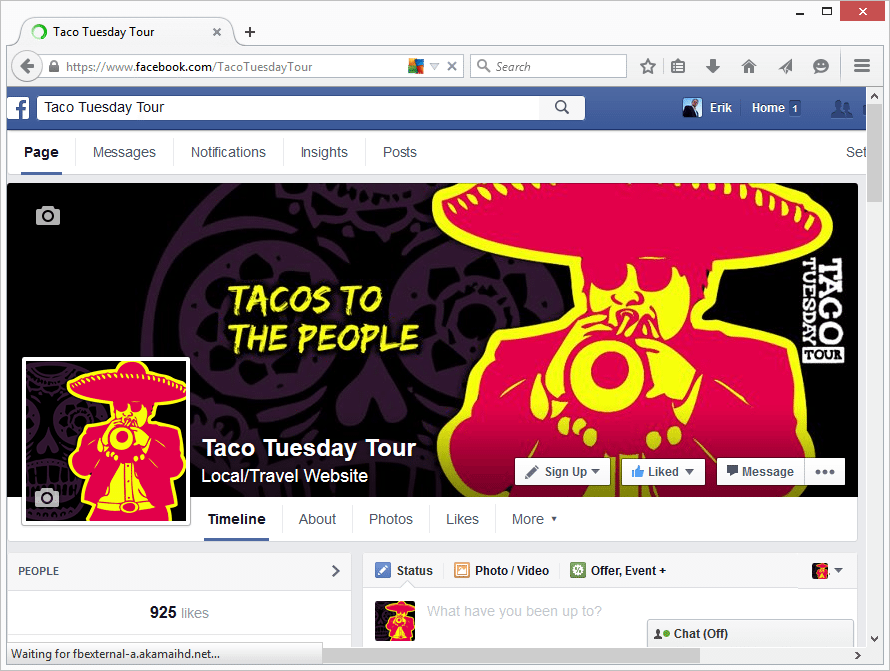890x671 pixels.
Task: Select Photo / Video post option
Action: pos(502,571)
